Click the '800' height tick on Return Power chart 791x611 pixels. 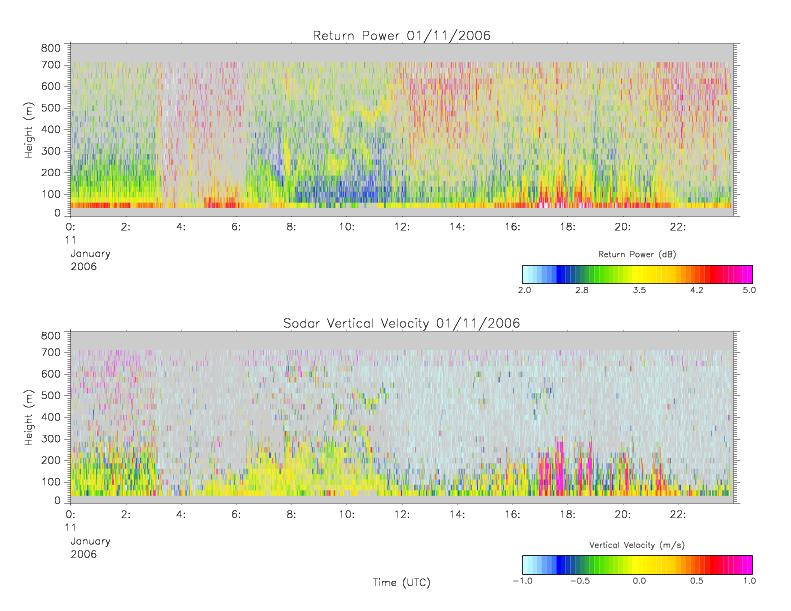(50, 48)
